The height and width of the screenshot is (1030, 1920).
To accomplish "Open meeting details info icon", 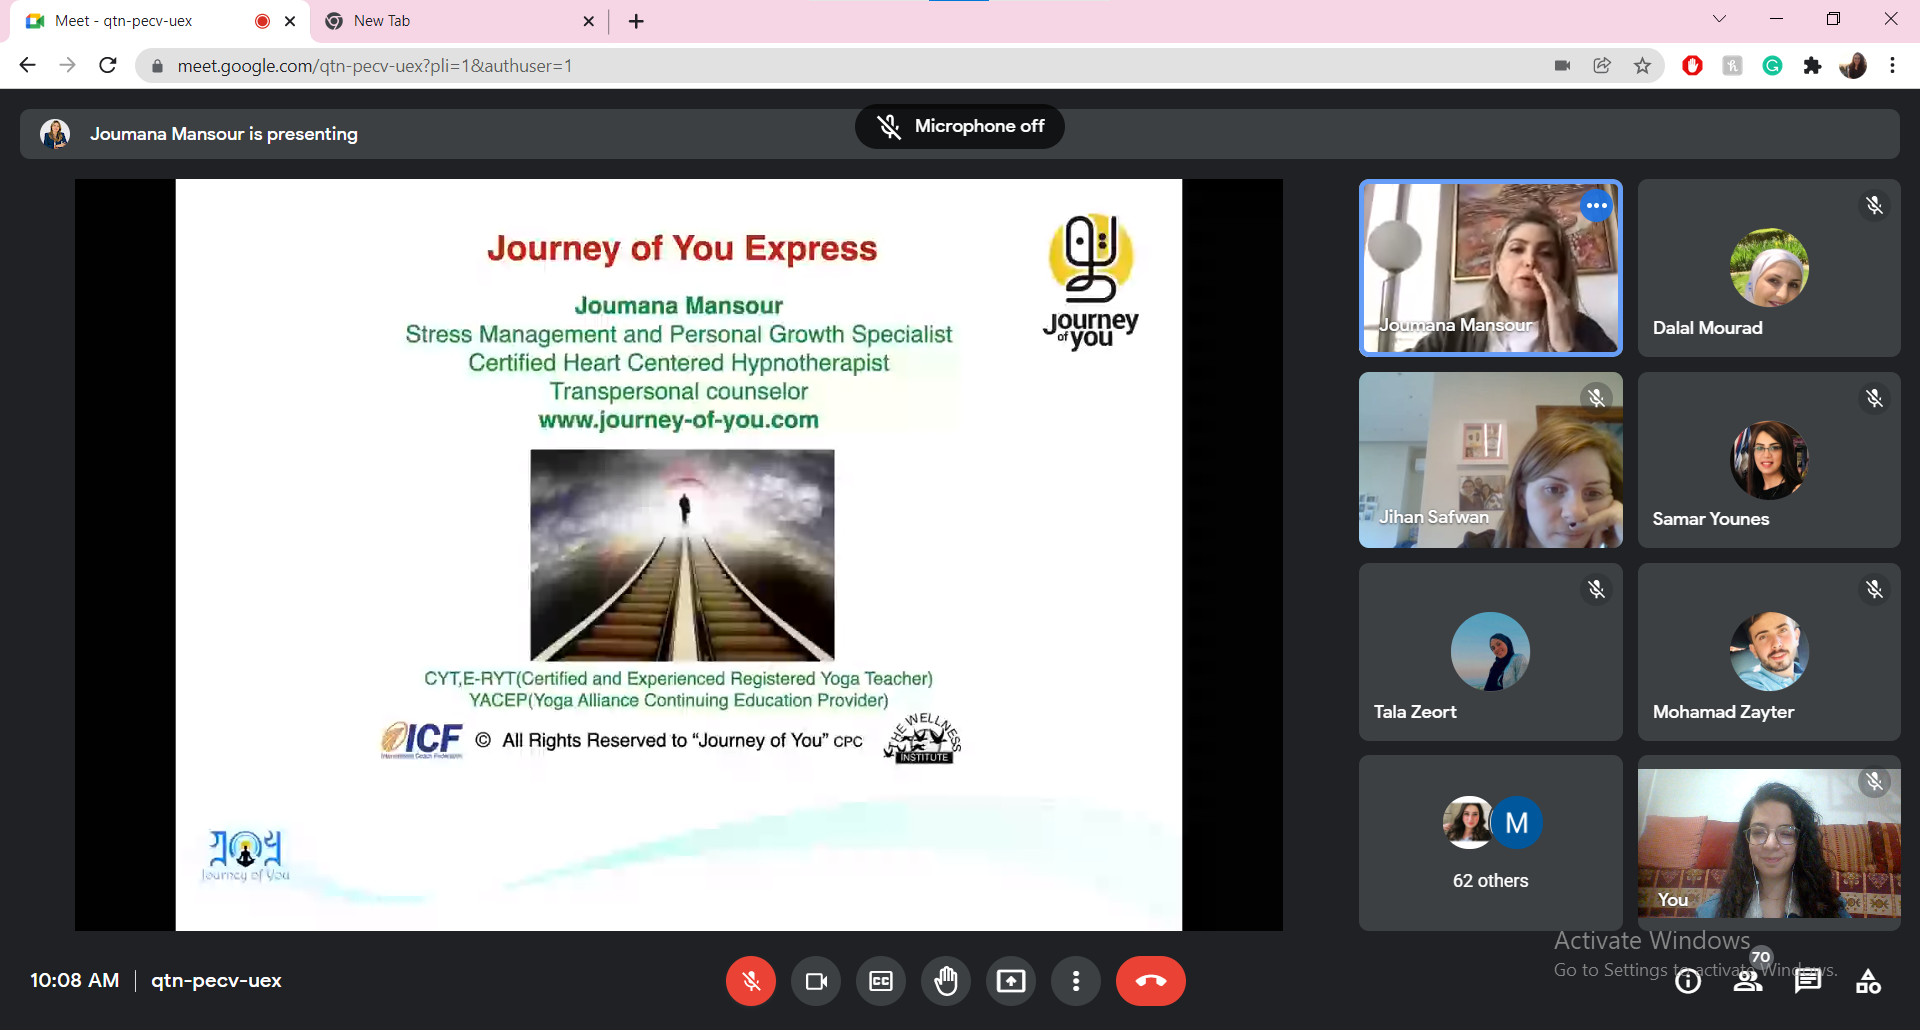I will coord(1688,982).
